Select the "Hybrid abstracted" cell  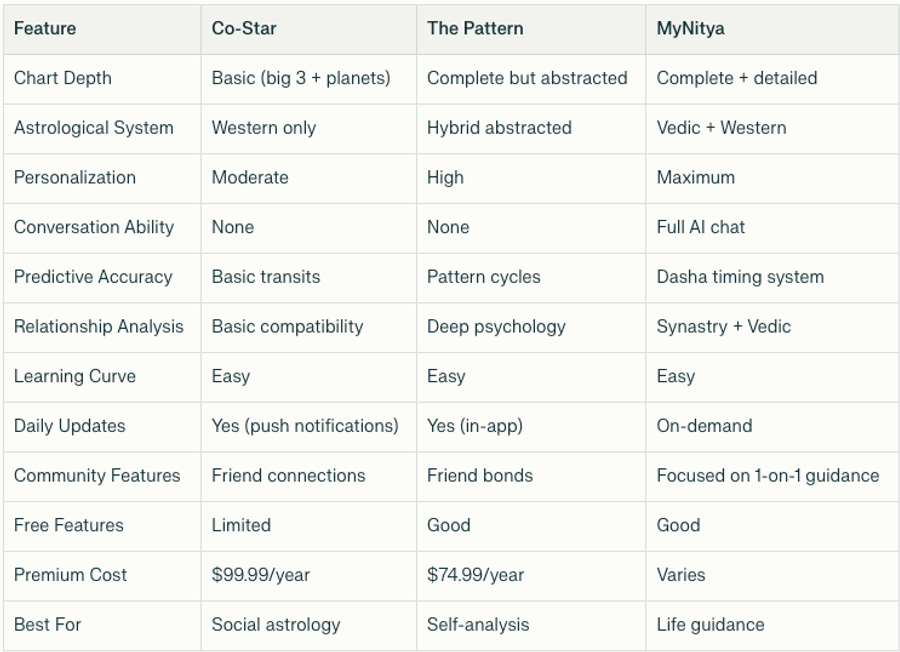tap(499, 128)
